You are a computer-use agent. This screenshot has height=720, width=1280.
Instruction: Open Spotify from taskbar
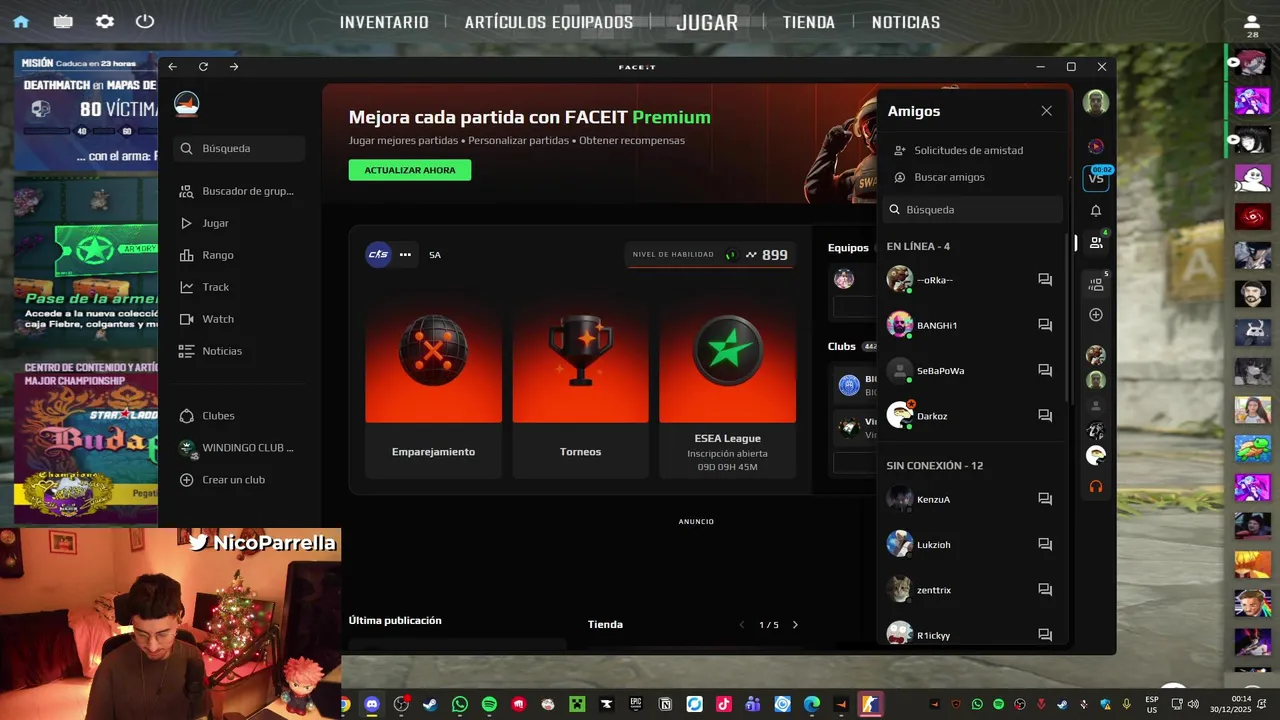pyautogui.click(x=489, y=704)
